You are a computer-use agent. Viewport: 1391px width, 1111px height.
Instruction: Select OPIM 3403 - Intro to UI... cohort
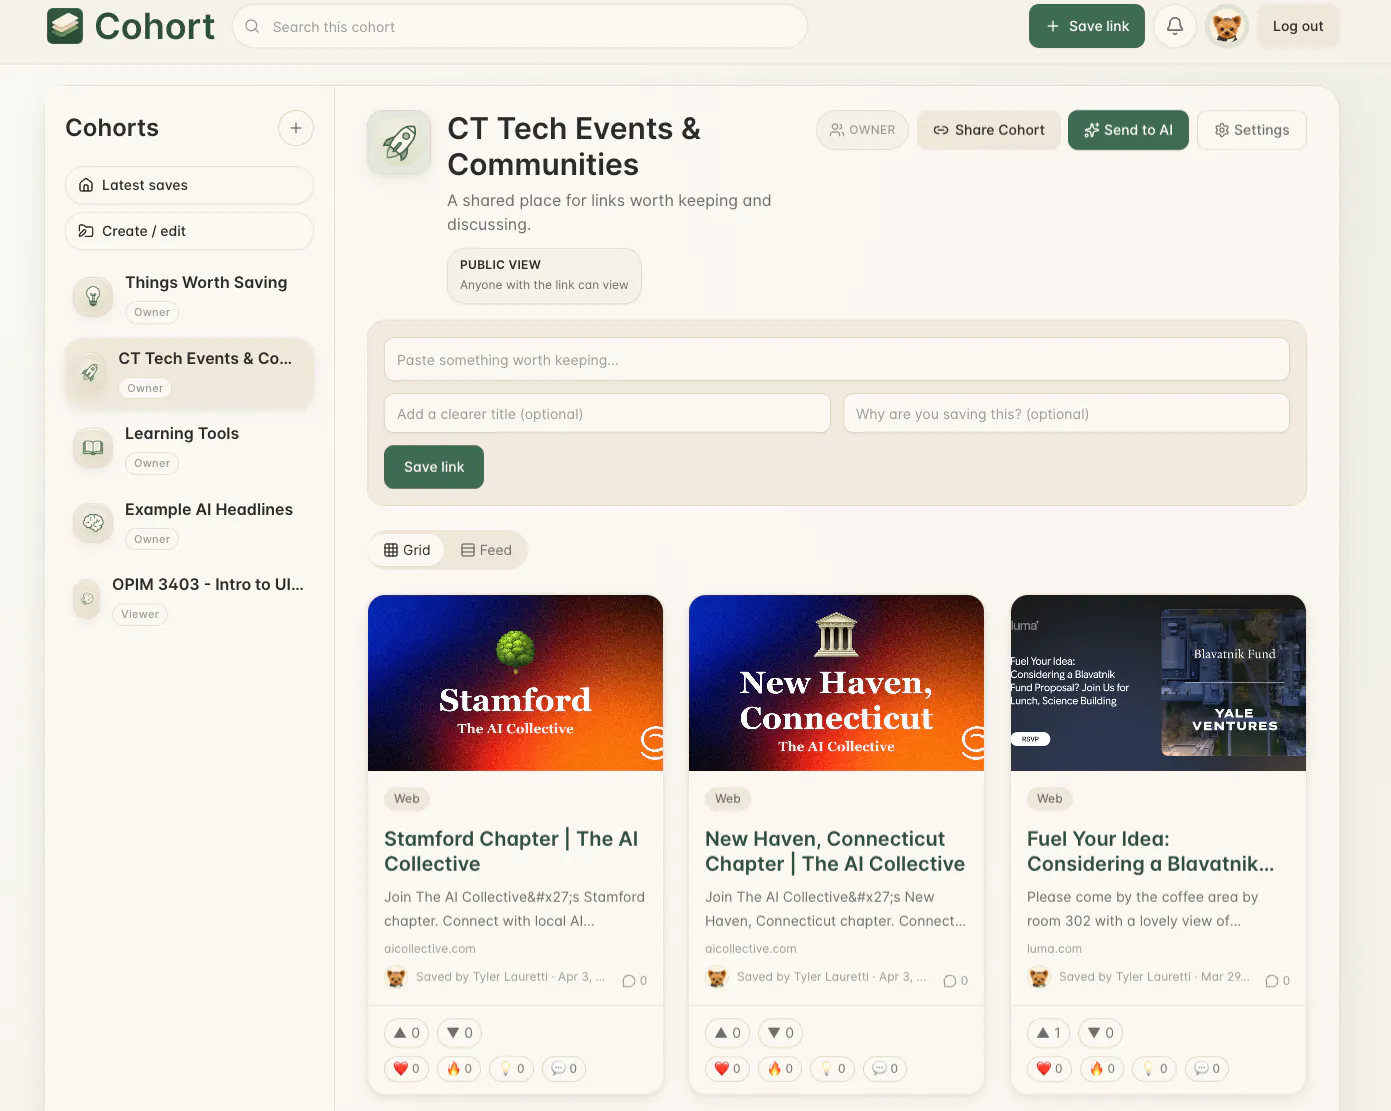coord(189,599)
